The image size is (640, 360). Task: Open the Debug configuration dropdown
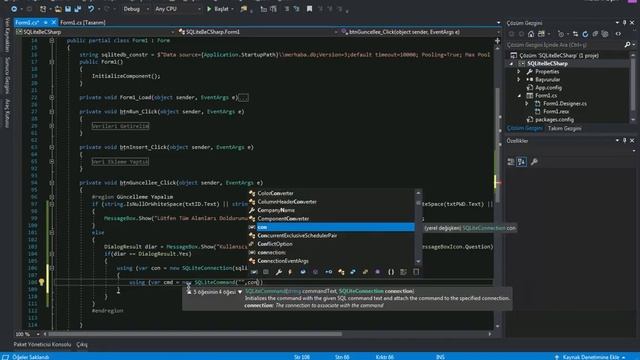coord(136,9)
